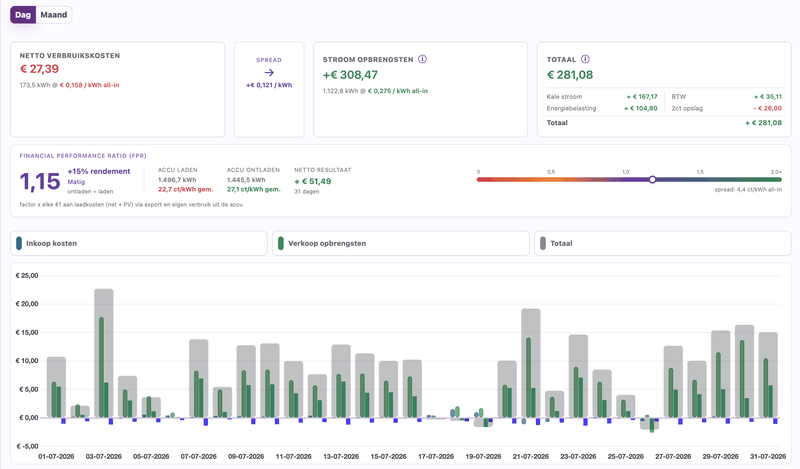Click the tall grey bar for 03-07-2026
Image resolution: width=800 pixels, height=469 pixels.
point(104,353)
